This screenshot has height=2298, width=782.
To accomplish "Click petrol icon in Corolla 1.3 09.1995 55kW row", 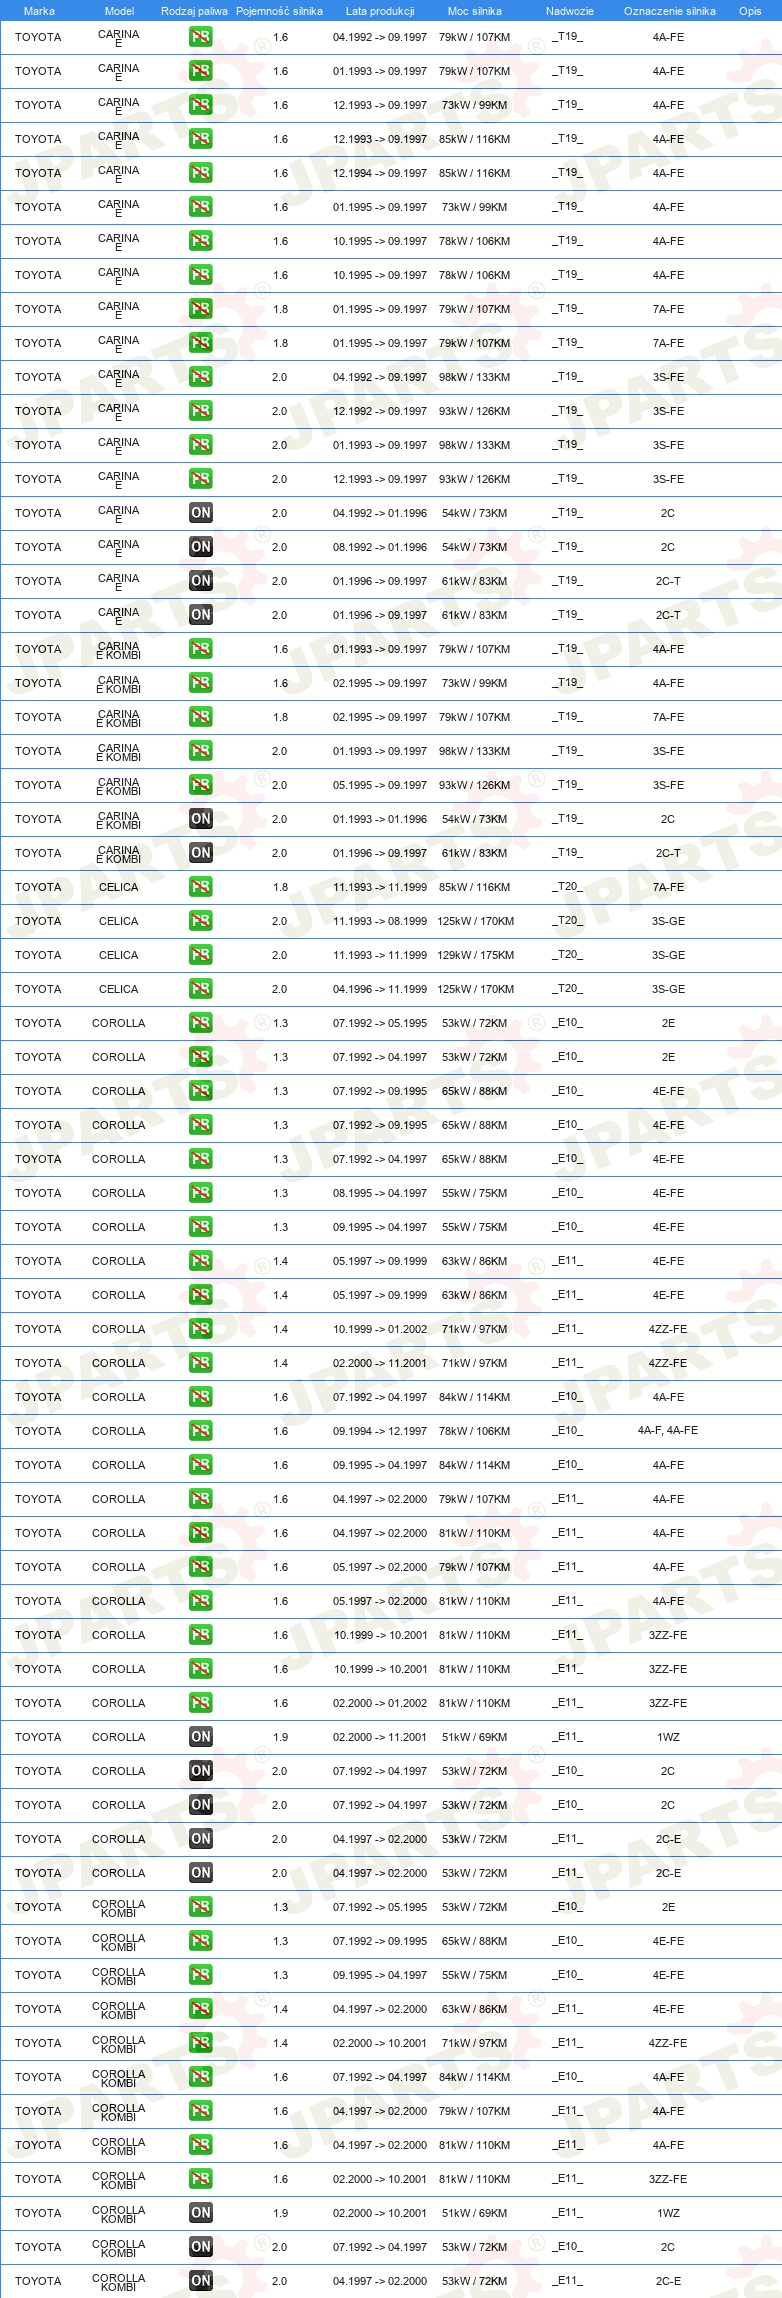I will (200, 1227).
